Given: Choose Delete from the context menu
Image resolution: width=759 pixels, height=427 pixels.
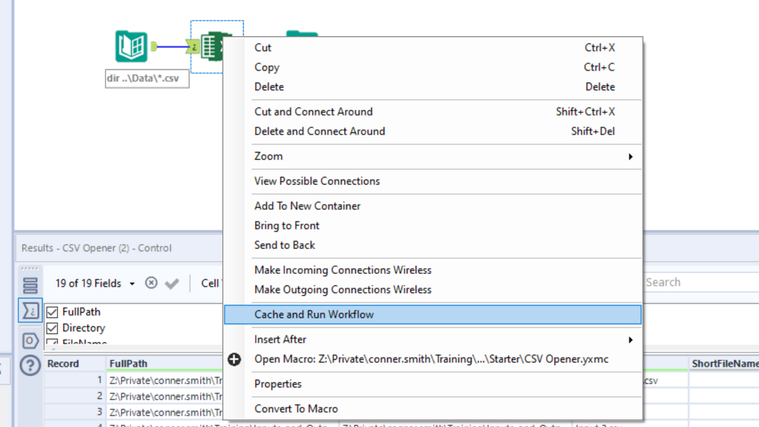Looking at the screenshot, I should click(433, 87).
